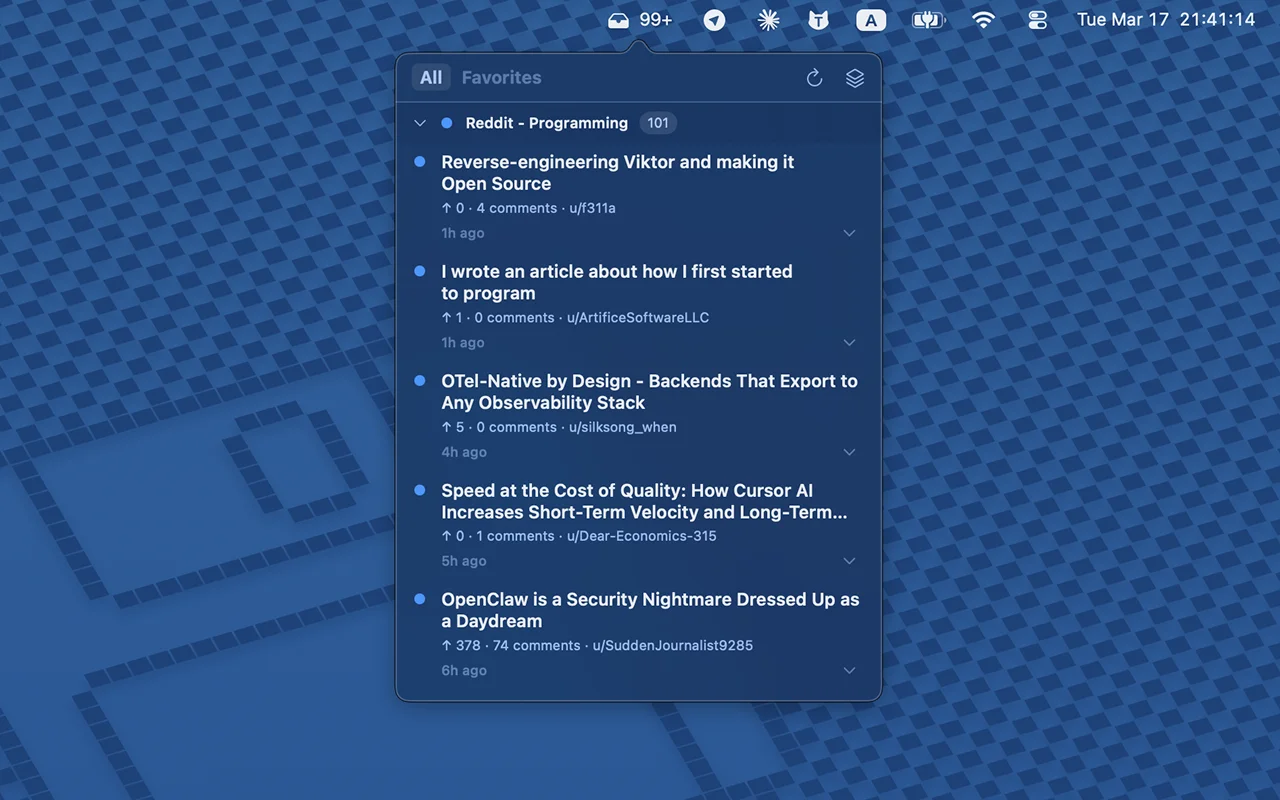Open u/f311a's profile link
1280x800 pixels.
[593, 208]
